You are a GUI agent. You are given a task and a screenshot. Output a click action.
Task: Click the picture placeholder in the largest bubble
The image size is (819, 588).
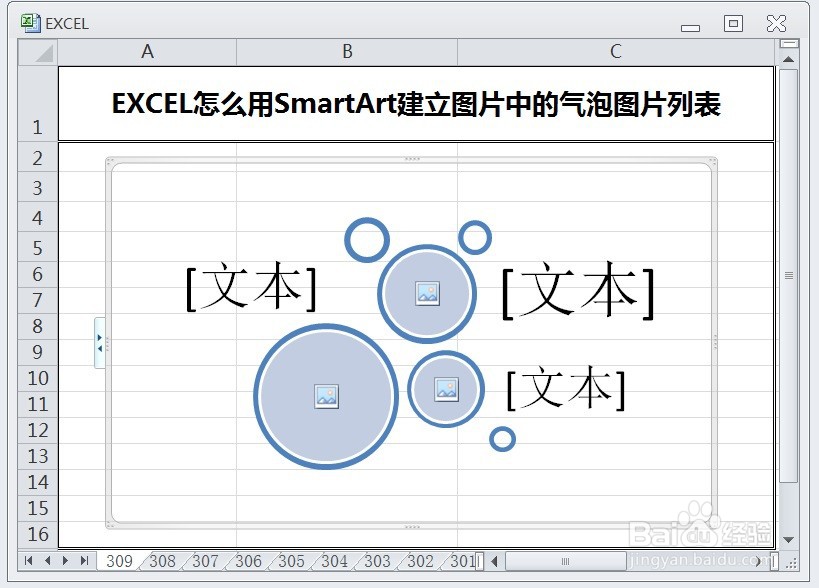(x=326, y=396)
